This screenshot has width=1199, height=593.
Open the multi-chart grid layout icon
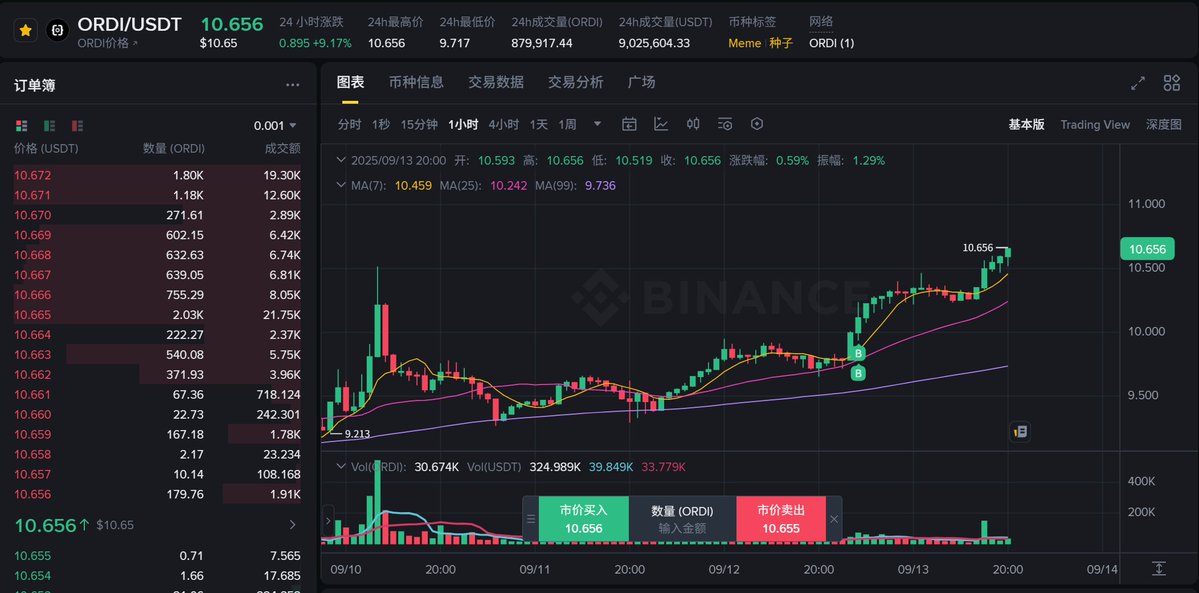click(1171, 83)
